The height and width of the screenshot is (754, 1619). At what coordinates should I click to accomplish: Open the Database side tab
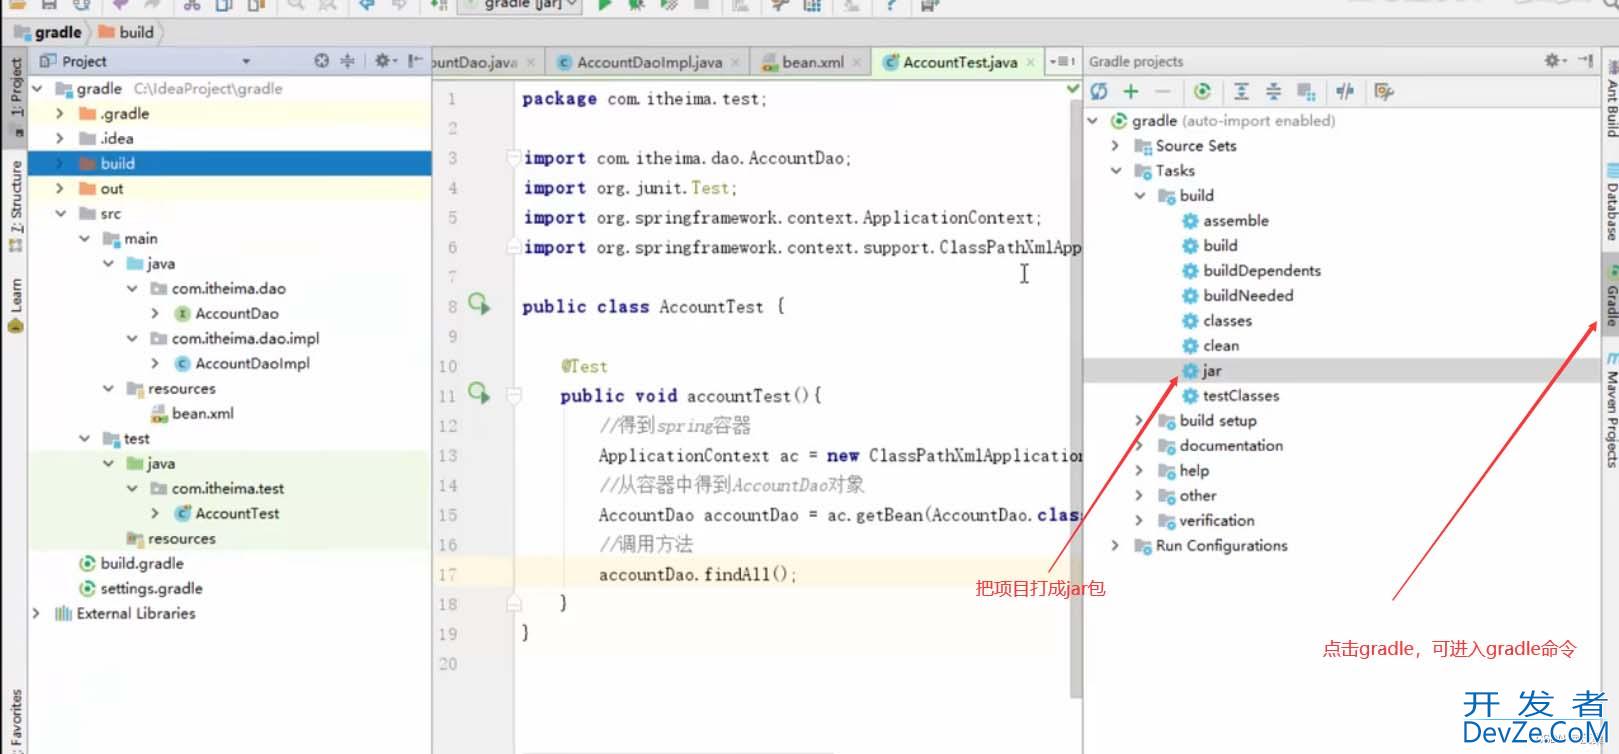(1611, 203)
